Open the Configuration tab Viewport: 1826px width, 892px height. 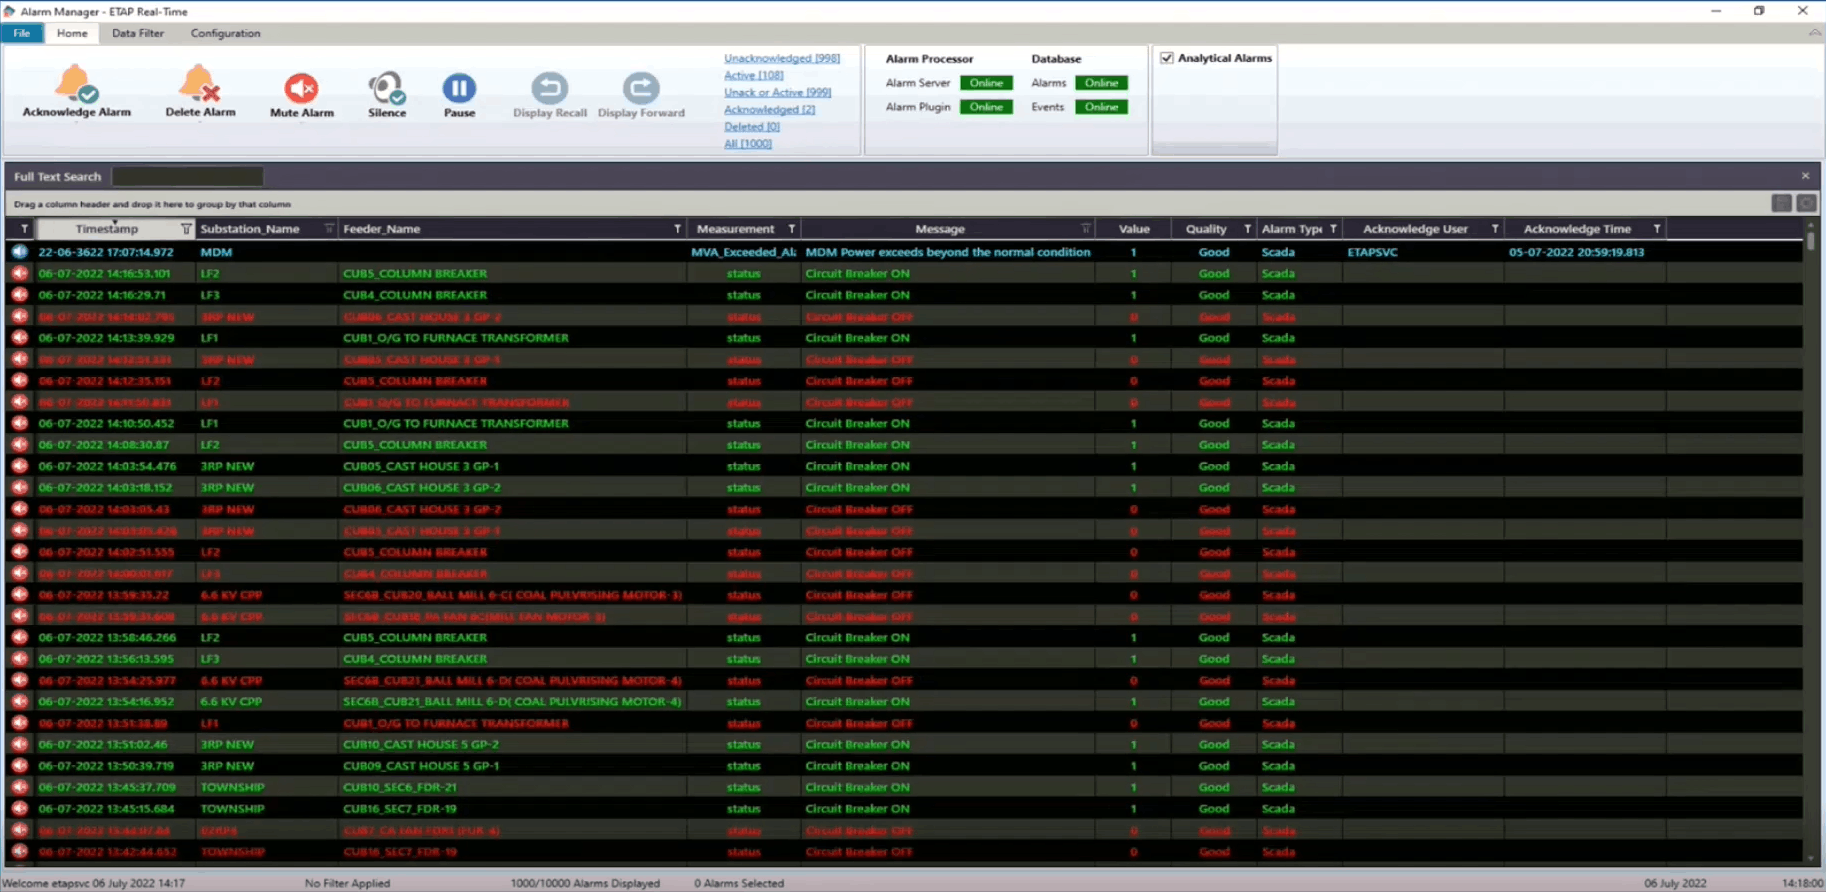coord(225,33)
